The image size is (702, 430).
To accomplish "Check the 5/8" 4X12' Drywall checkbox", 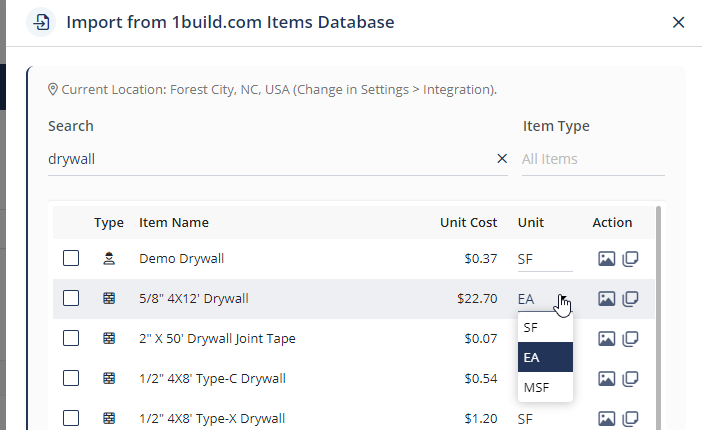I will [71, 298].
